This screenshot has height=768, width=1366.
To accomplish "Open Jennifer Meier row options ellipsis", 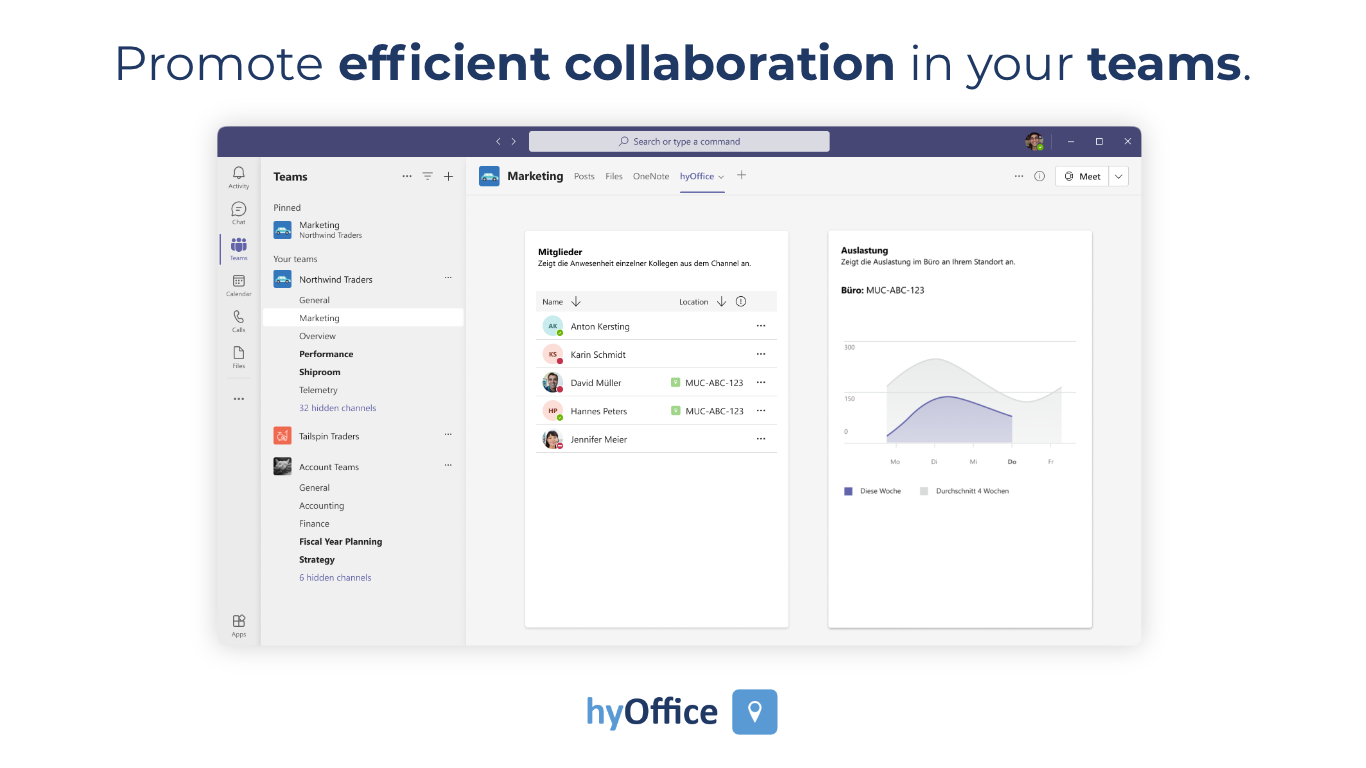I will [x=760, y=439].
